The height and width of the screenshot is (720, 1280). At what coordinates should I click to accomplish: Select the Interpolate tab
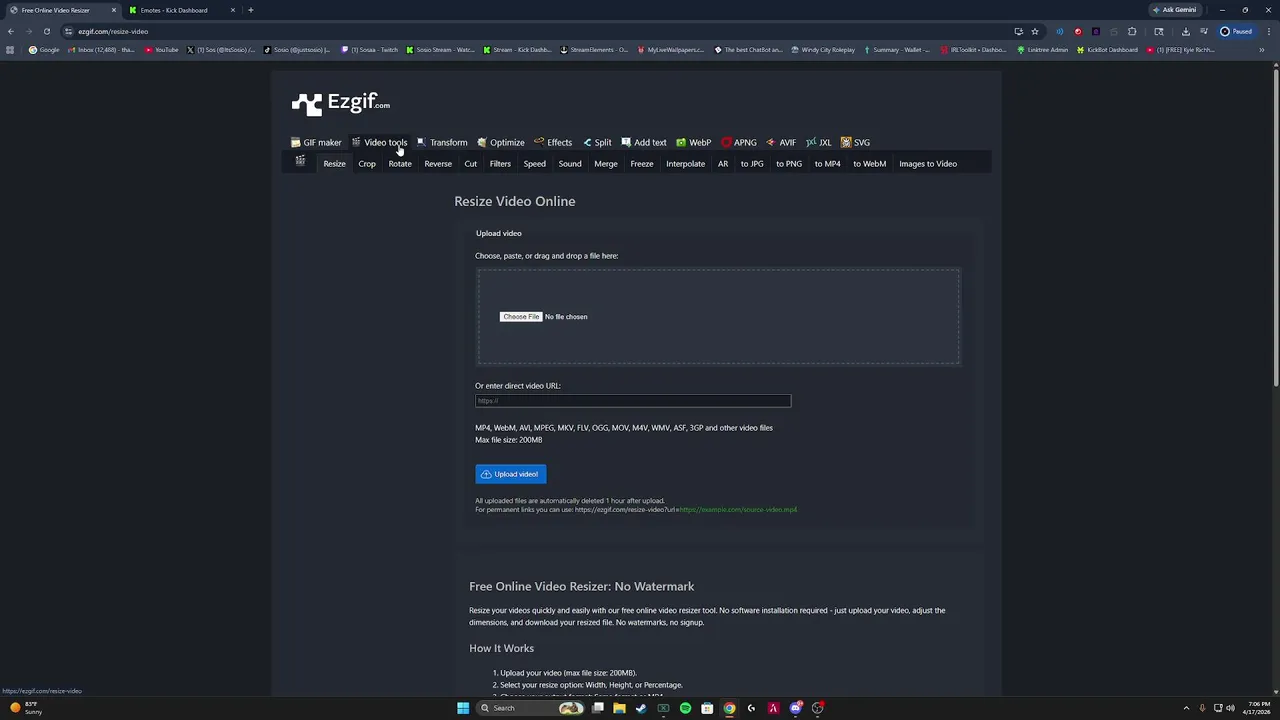686,164
